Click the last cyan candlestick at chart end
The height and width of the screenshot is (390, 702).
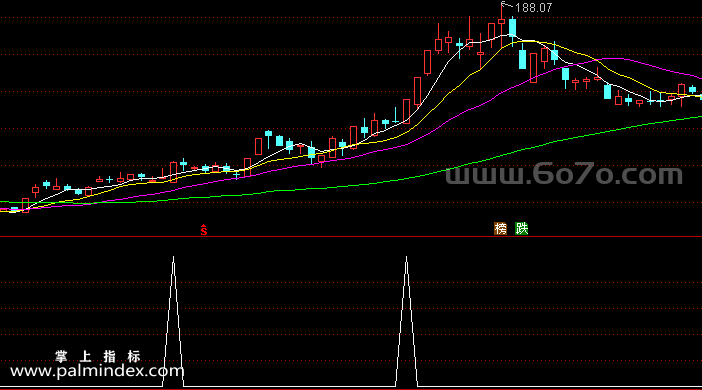[x=692, y=89]
